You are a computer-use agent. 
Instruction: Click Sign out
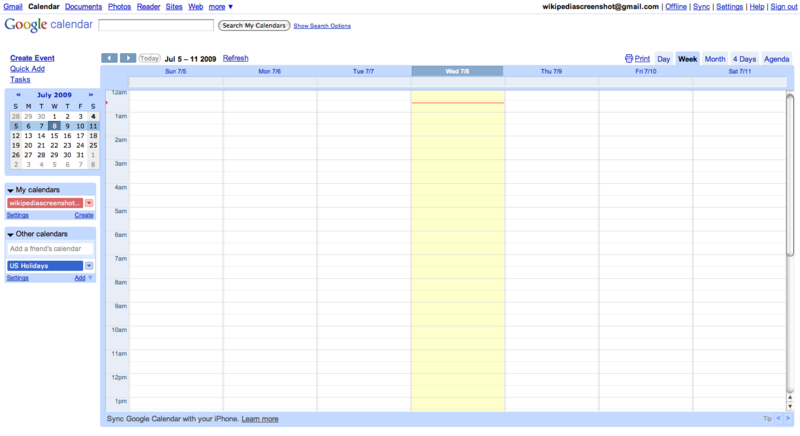(x=783, y=7)
